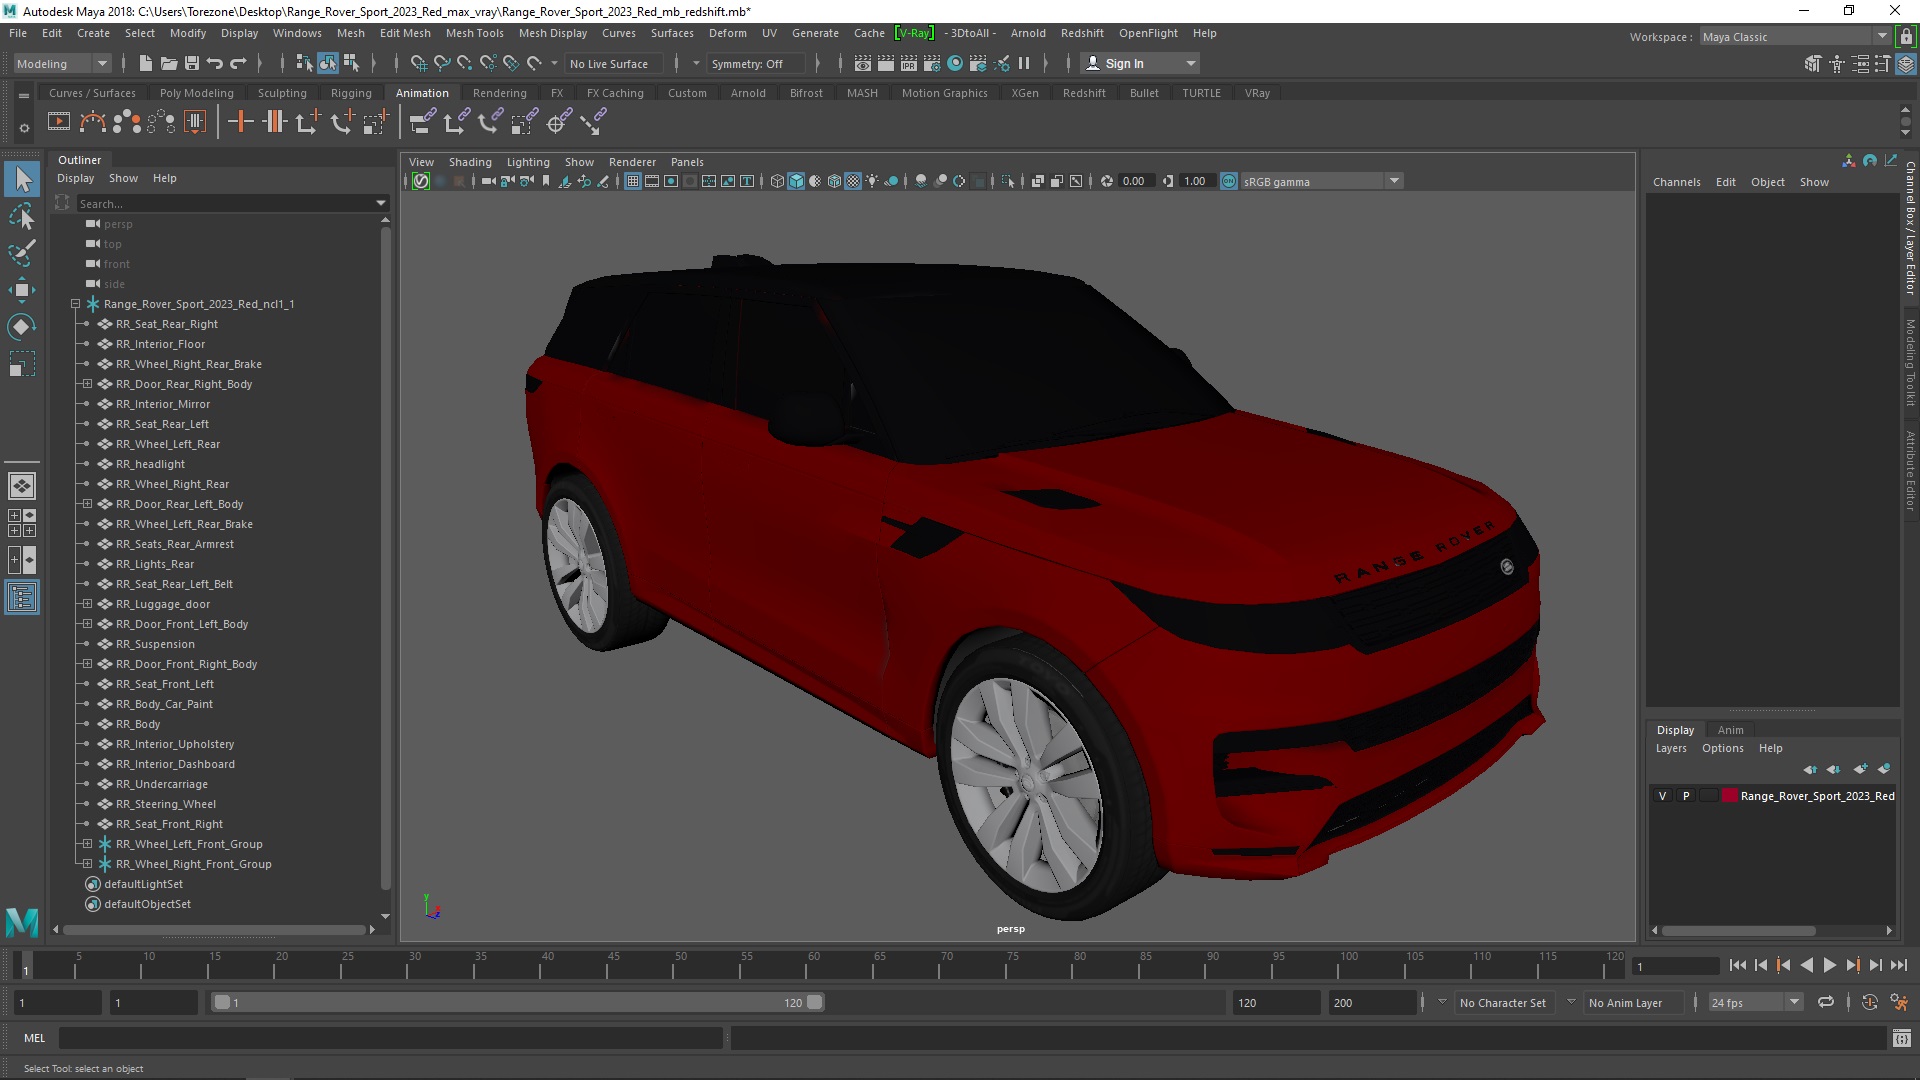Create a new scene file
Image resolution: width=1920 pixels, height=1080 pixels.
coord(145,63)
